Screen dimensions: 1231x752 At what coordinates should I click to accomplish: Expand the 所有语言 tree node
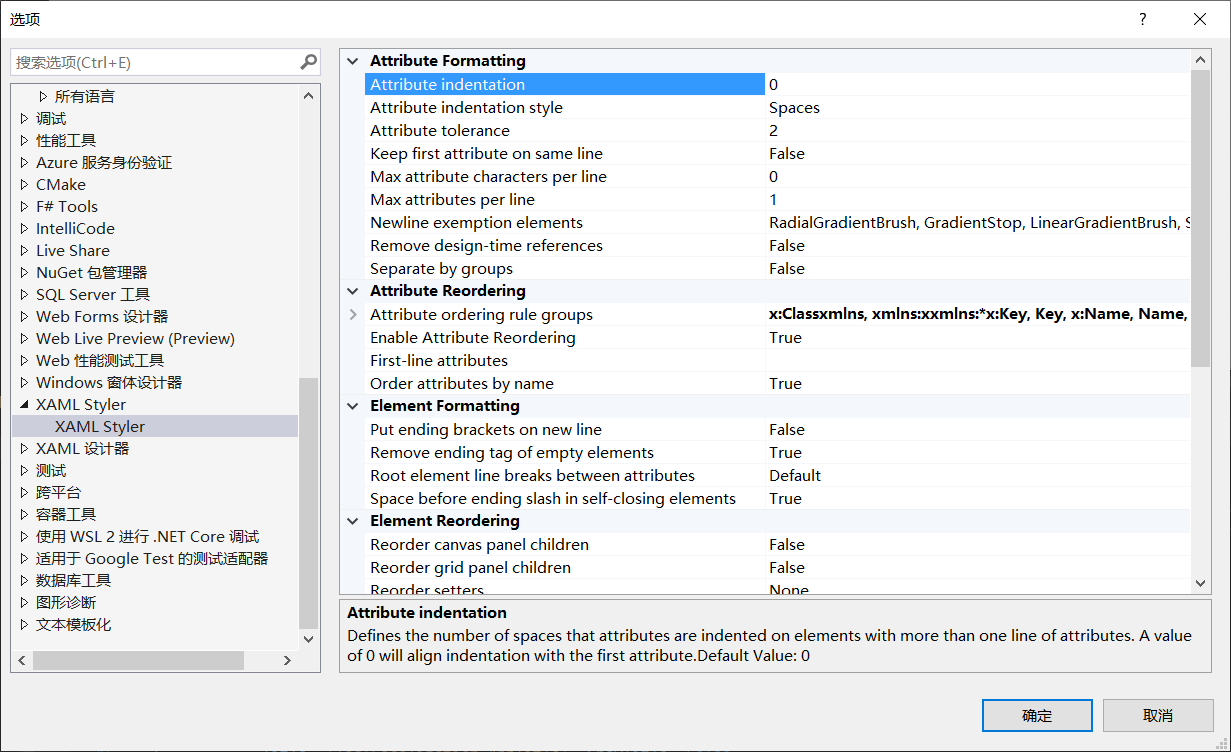[43, 97]
